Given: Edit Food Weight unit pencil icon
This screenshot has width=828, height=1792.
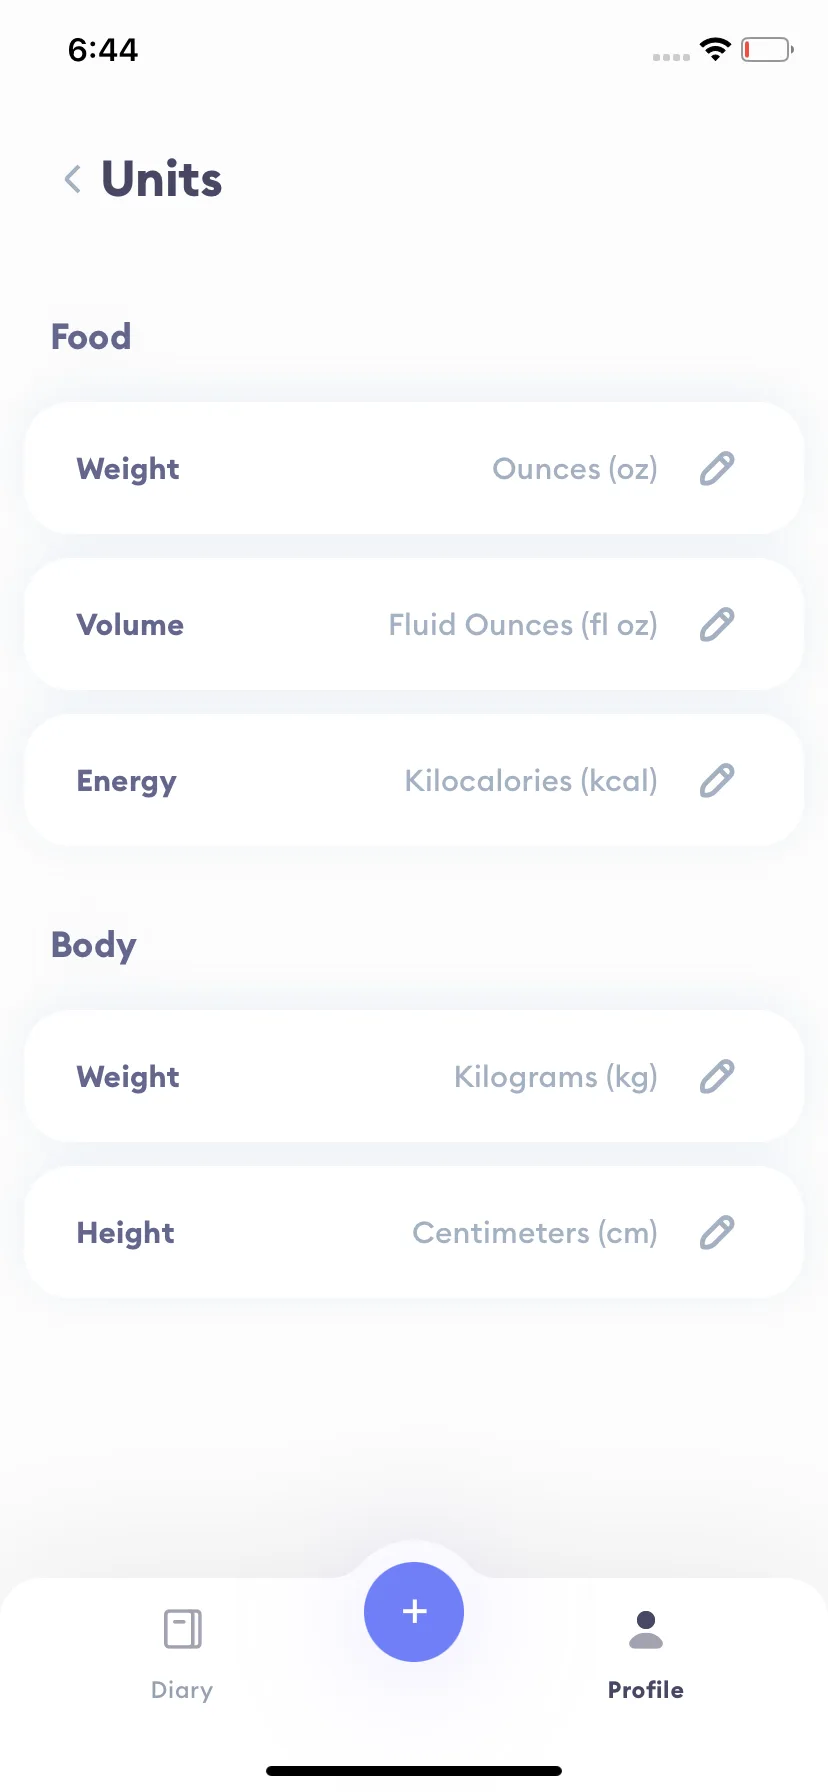Looking at the screenshot, I should coord(717,468).
